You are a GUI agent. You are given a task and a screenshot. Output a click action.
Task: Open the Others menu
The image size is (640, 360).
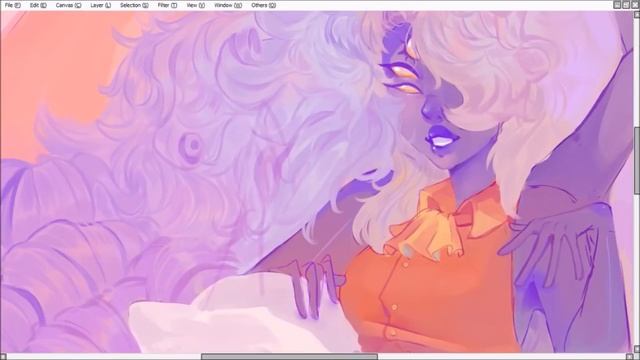point(263,5)
